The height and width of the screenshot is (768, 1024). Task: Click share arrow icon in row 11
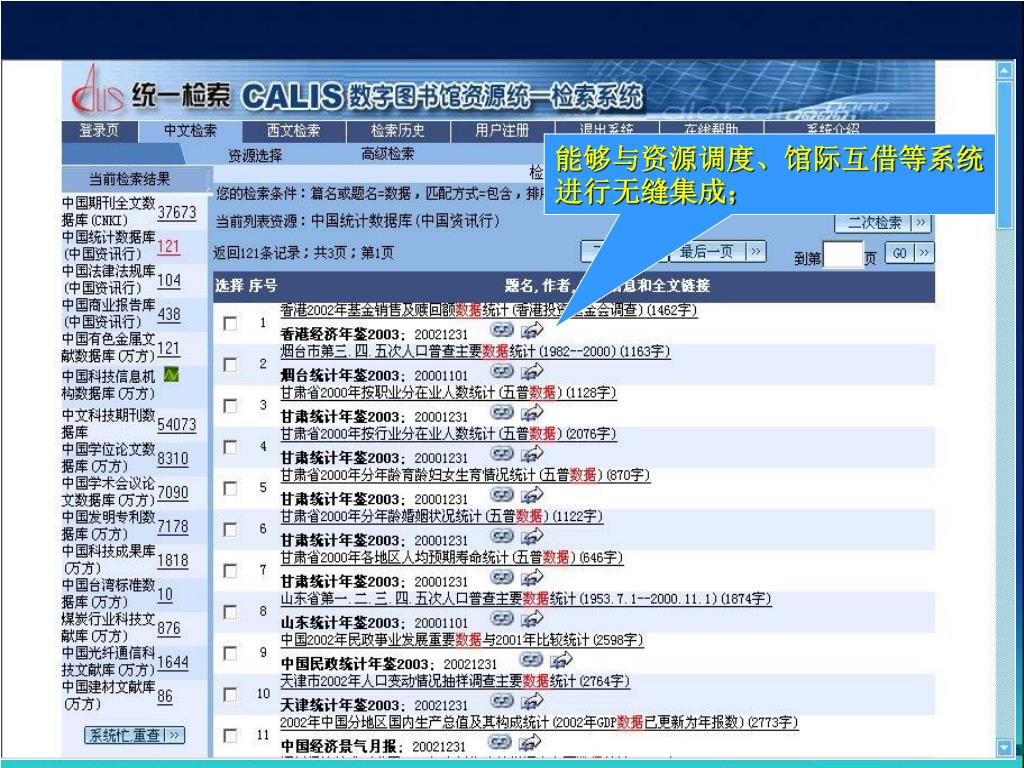tap(529, 741)
